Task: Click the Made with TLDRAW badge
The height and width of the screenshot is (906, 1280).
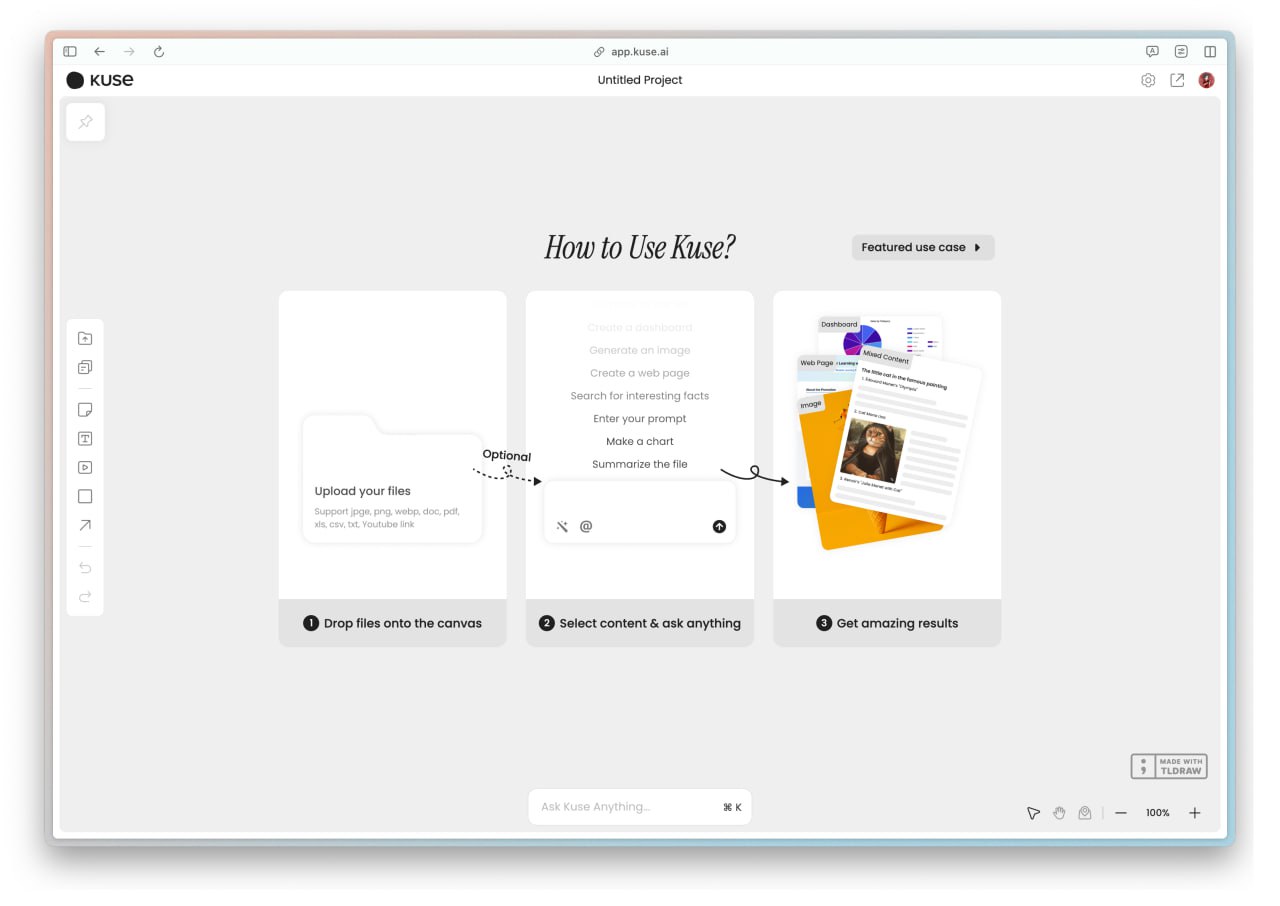Action: click(x=1169, y=767)
